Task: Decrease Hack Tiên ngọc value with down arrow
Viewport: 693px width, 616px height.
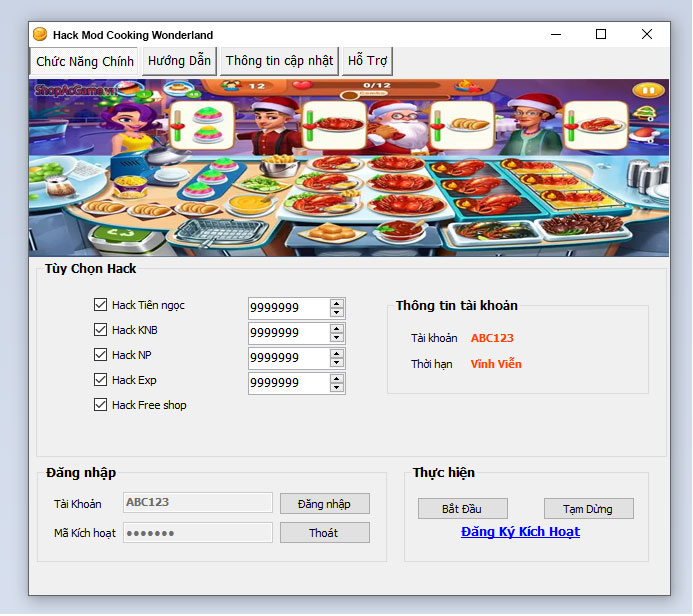Action: click(337, 312)
